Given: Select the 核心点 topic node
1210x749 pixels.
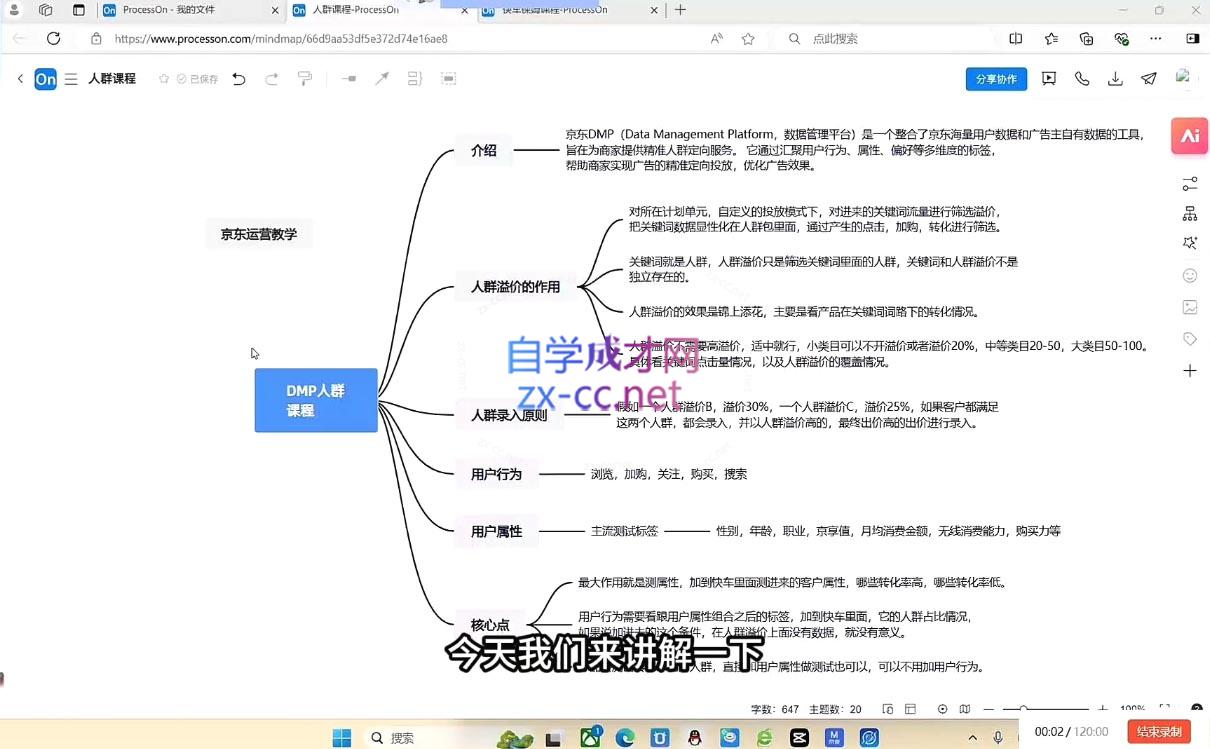Looking at the screenshot, I should tap(490, 625).
